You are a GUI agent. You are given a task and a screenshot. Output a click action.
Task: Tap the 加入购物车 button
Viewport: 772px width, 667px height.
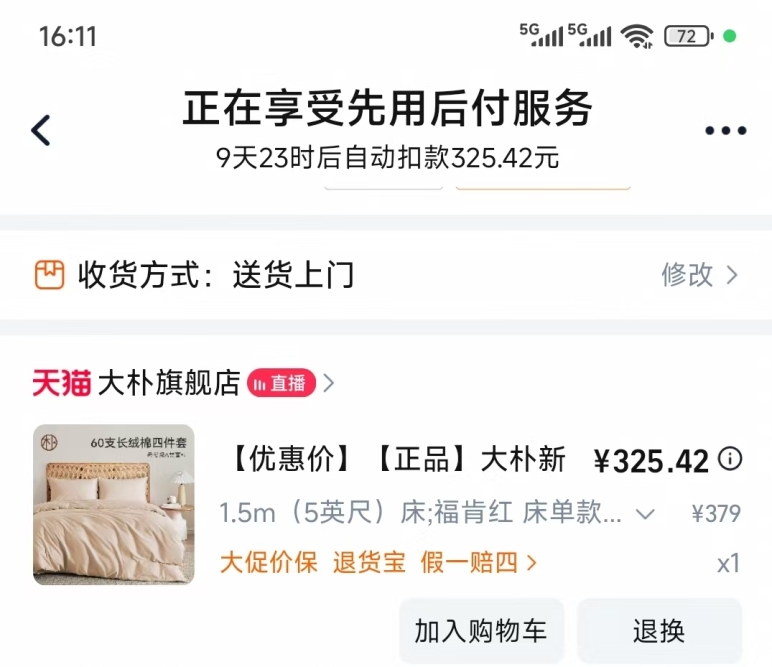[481, 631]
